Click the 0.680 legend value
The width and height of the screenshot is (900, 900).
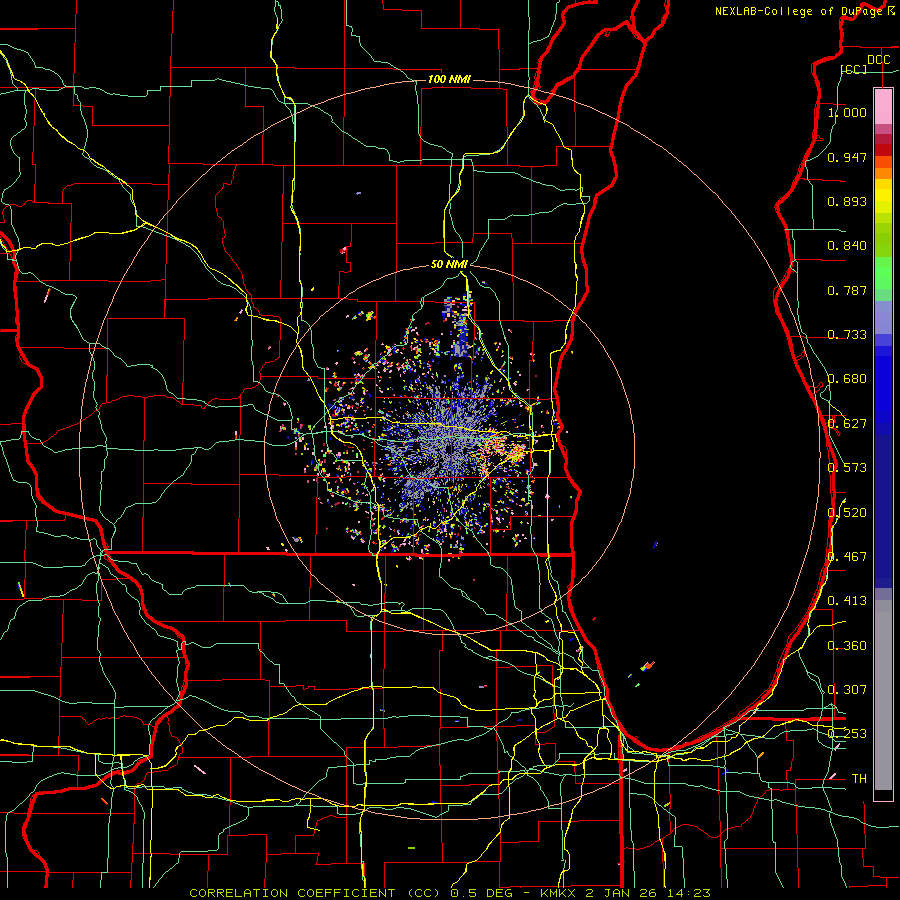847,379
